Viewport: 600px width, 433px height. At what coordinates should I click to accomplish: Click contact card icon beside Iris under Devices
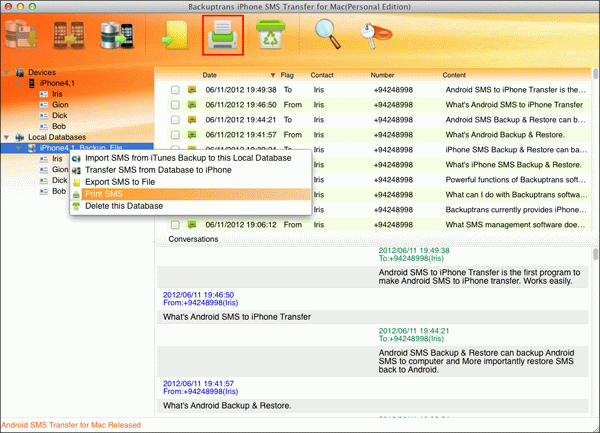44,94
